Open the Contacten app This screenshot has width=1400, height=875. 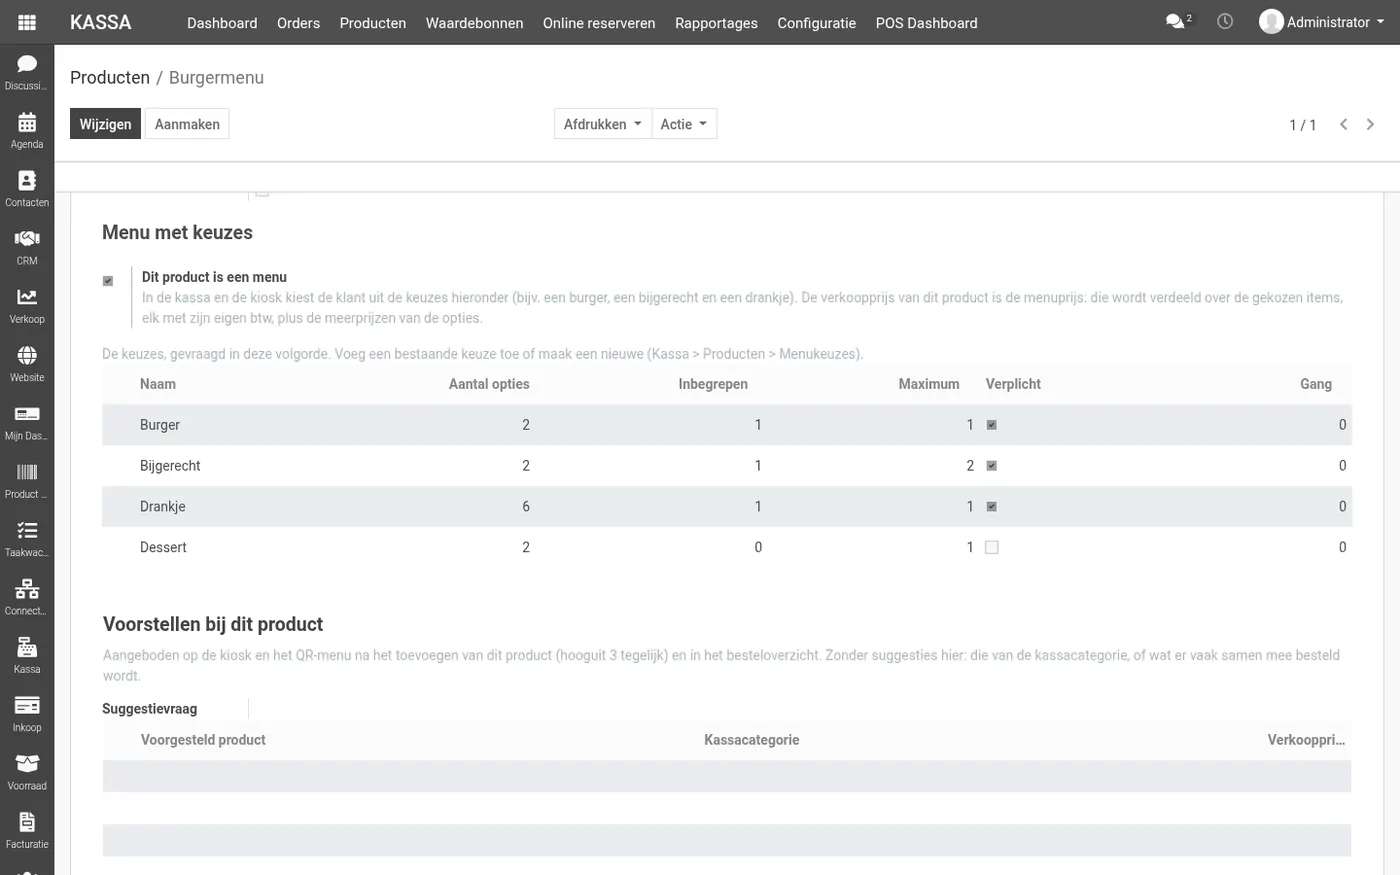27,188
